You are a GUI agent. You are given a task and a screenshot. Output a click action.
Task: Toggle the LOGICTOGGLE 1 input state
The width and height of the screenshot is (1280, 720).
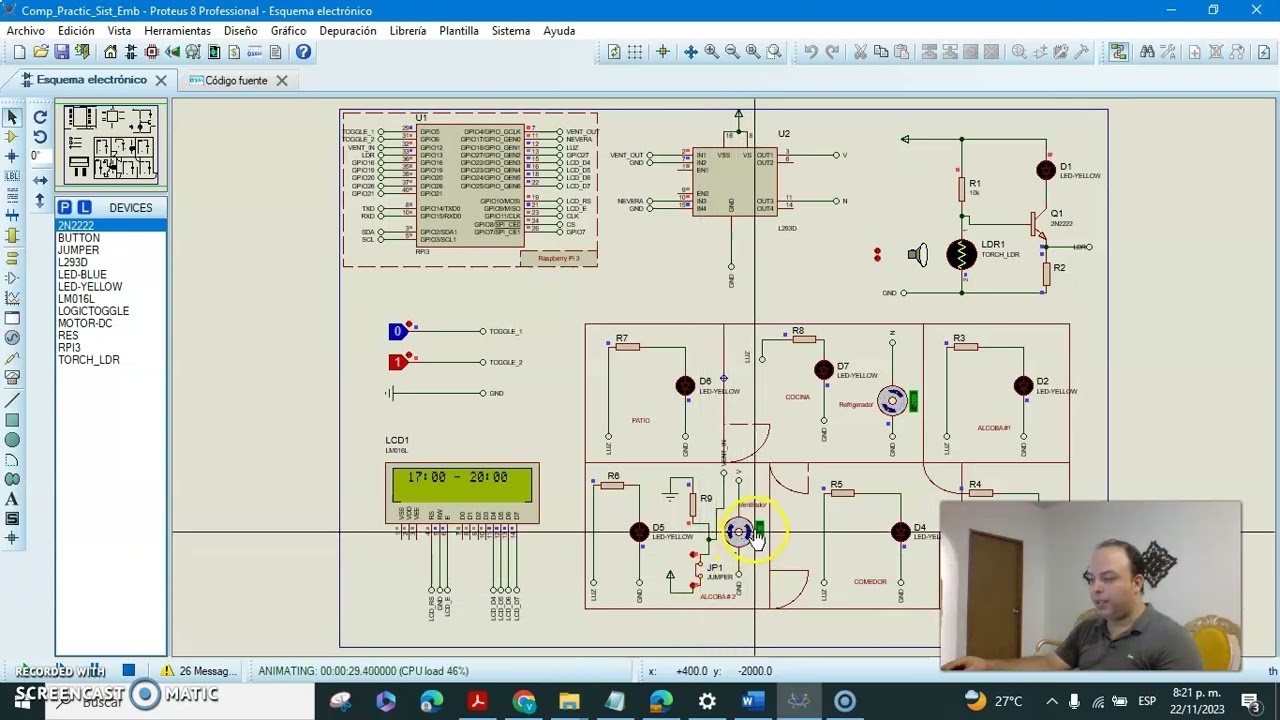click(x=398, y=362)
